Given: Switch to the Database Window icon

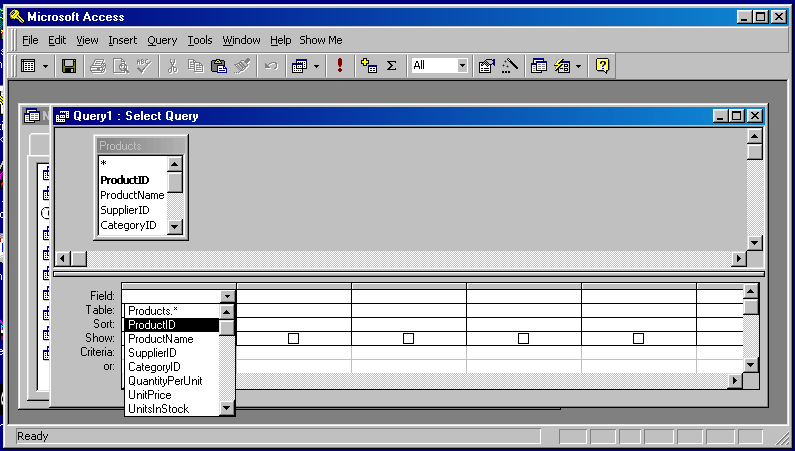Looking at the screenshot, I should (538, 66).
